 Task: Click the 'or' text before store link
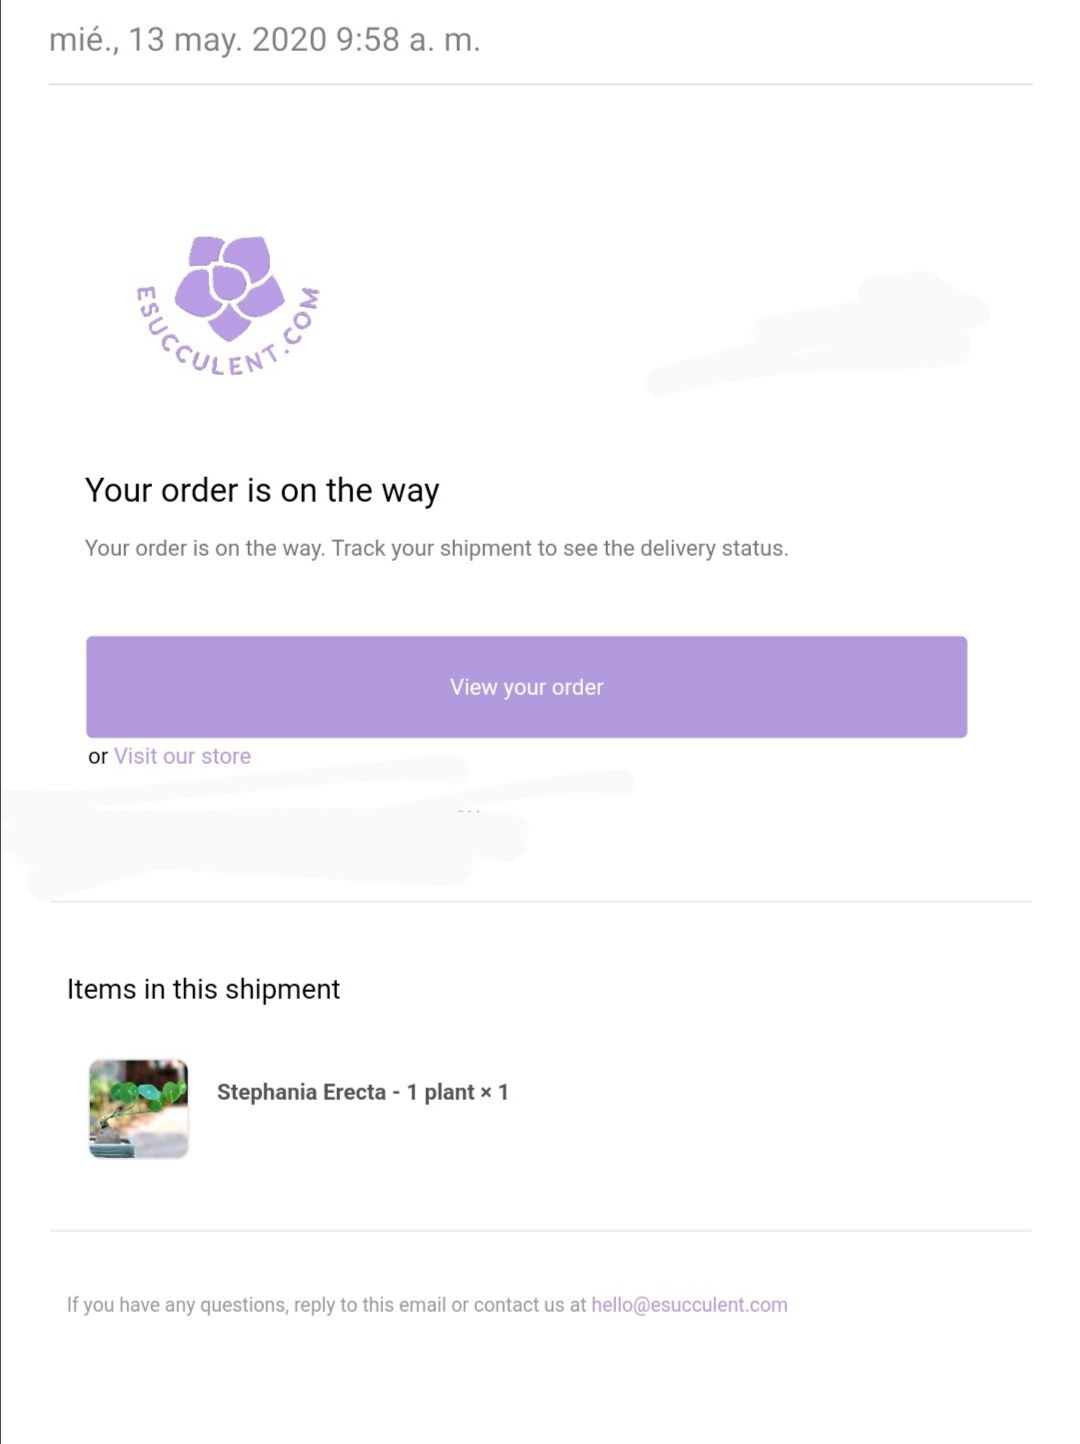(98, 757)
